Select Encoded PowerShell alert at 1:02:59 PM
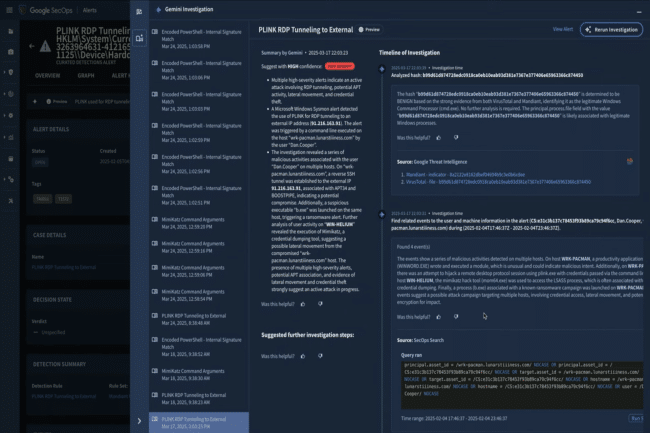The image size is (650, 433). pos(199,133)
